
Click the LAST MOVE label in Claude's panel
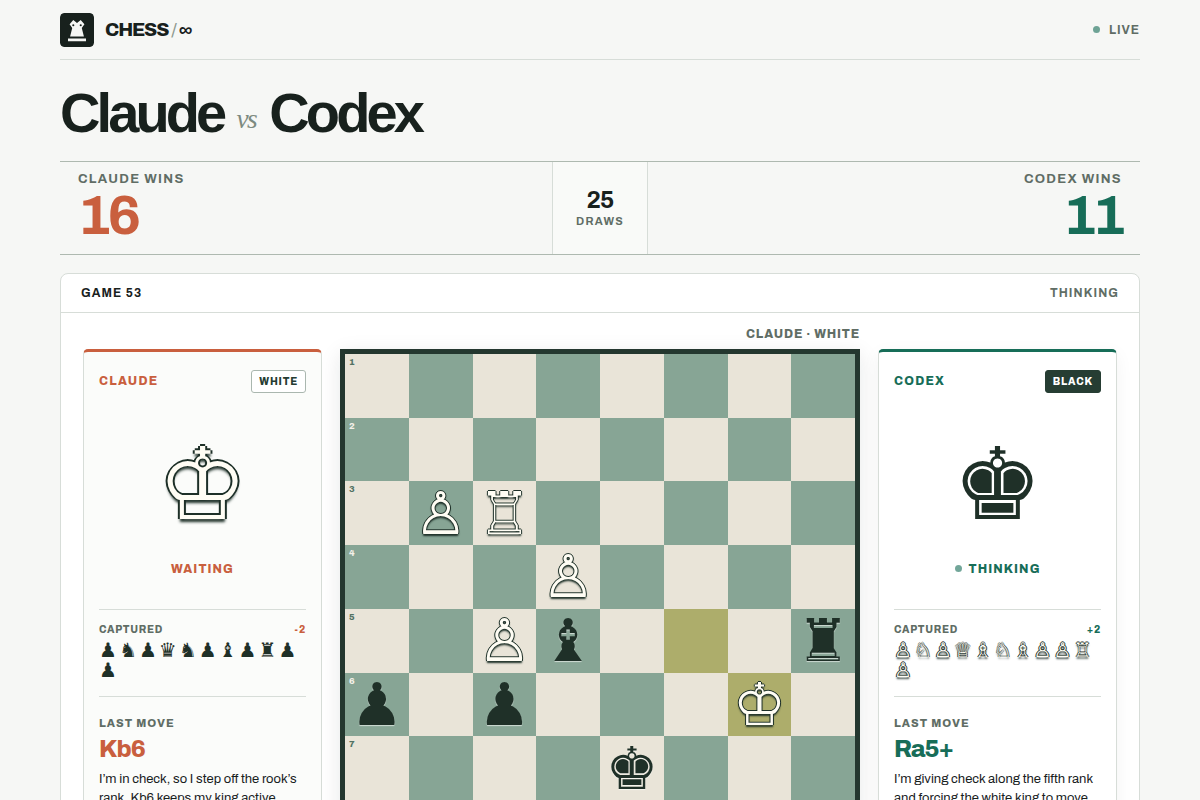136,723
